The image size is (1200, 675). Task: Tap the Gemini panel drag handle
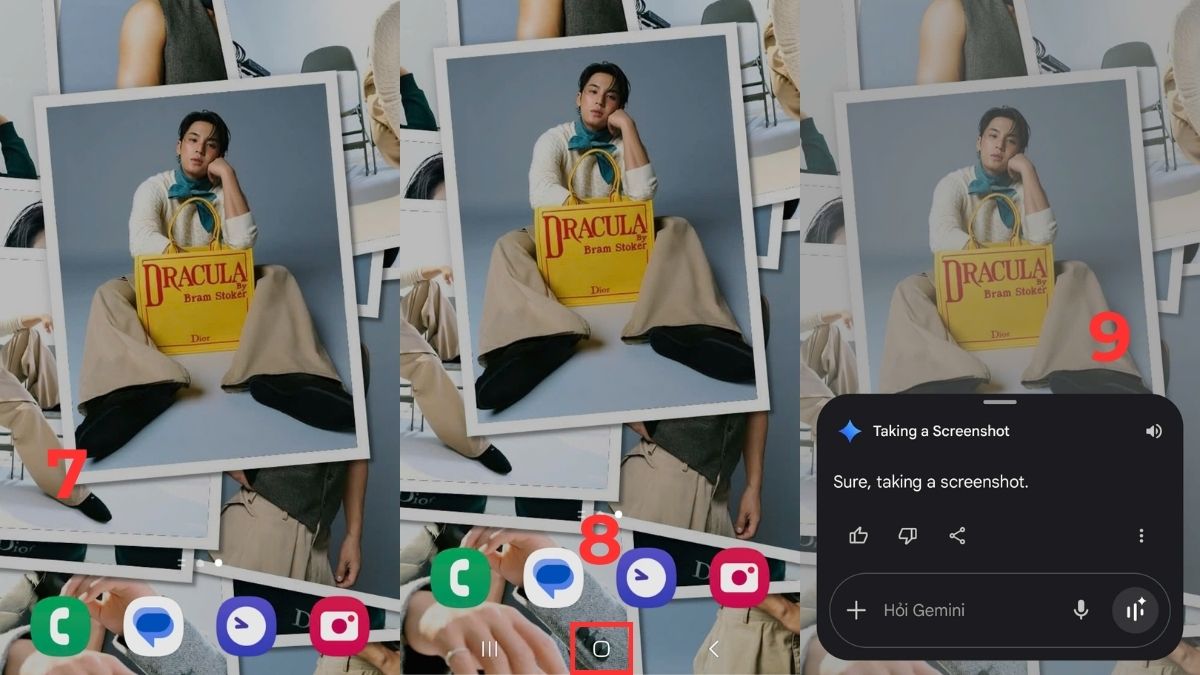tap(1000, 402)
